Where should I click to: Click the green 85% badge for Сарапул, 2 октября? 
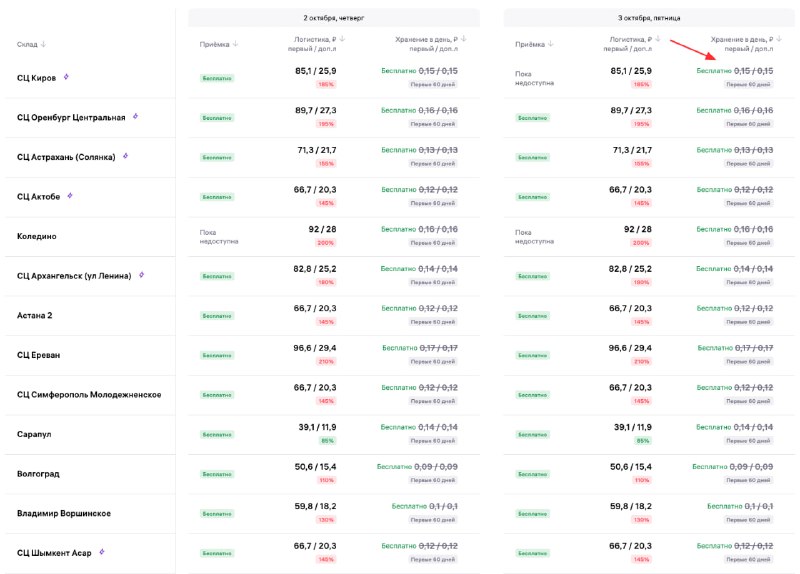point(327,441)
